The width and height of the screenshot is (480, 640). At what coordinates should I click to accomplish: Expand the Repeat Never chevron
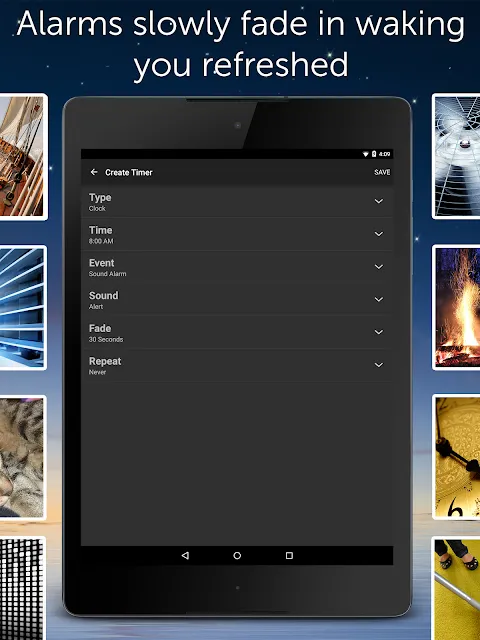tap(379, 365)
